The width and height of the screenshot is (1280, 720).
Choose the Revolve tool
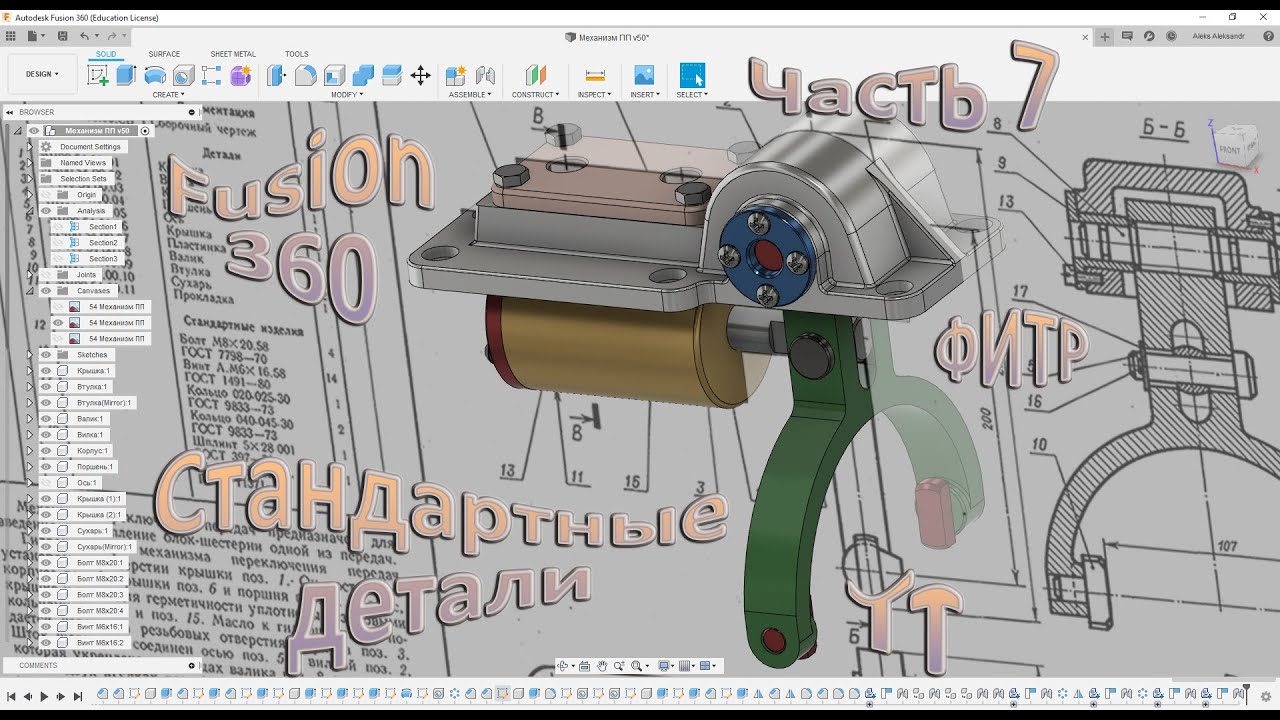click(x=155, y=75)
